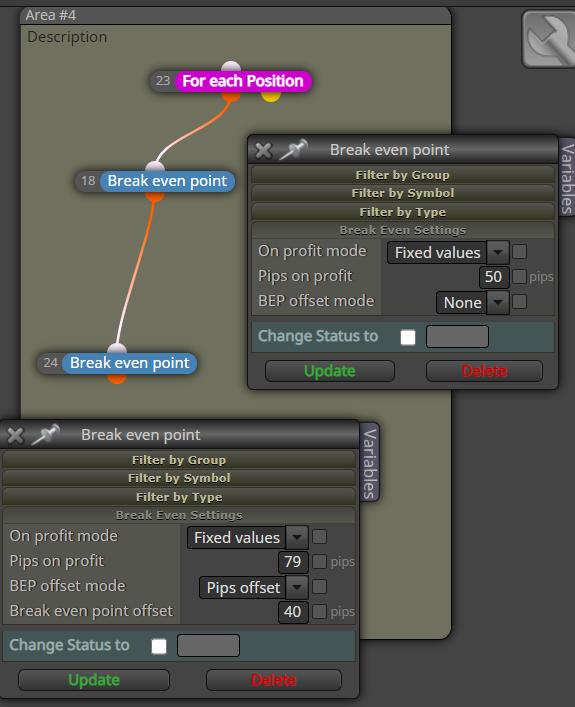Pin the lower Break even point panel

pos(46,435)
